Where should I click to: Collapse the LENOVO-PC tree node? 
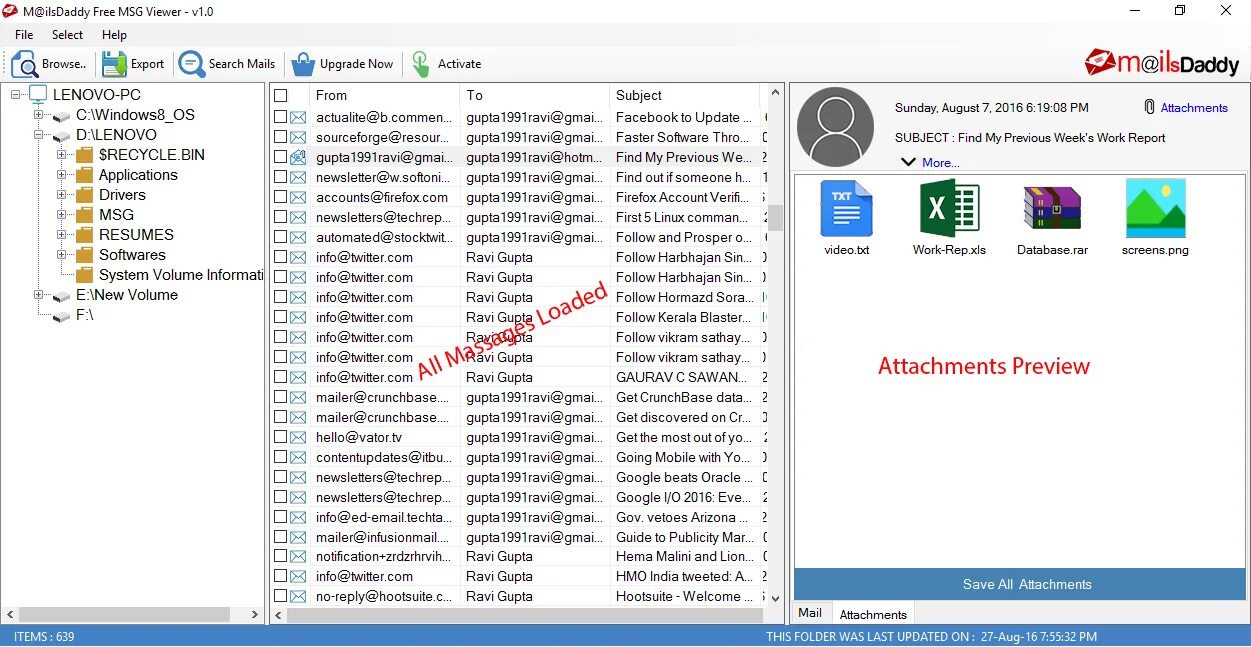click(16, 95)
